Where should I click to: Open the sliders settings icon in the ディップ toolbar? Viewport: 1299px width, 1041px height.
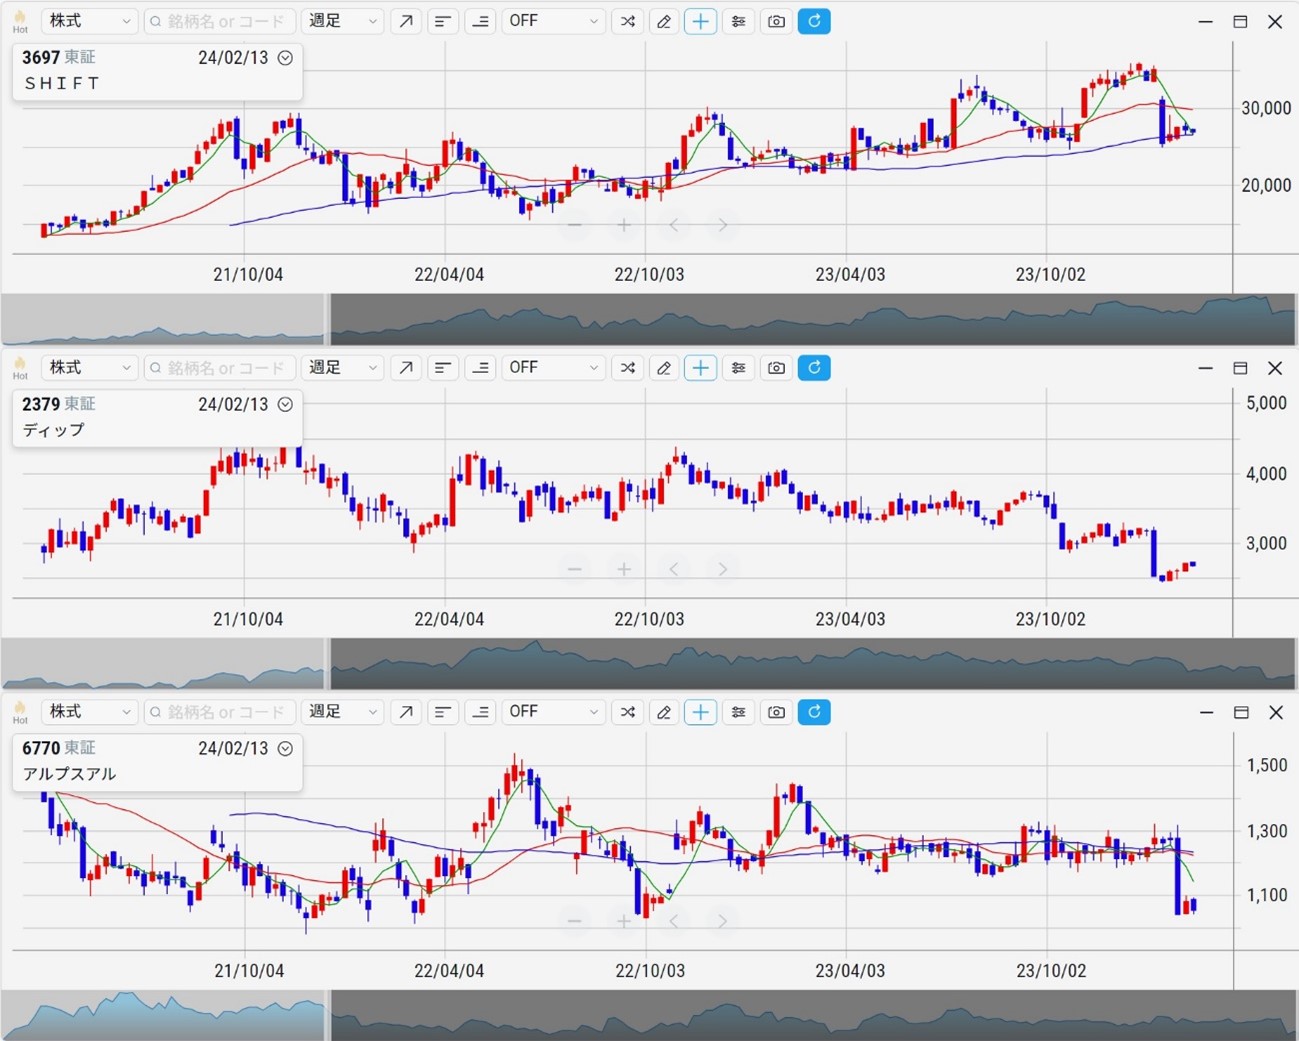738,368
